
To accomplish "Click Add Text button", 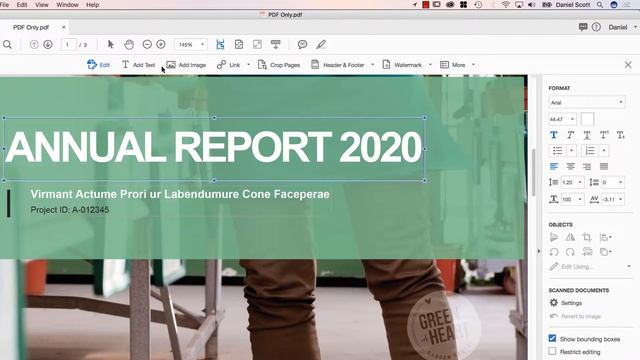I will (x=138, y=65).
